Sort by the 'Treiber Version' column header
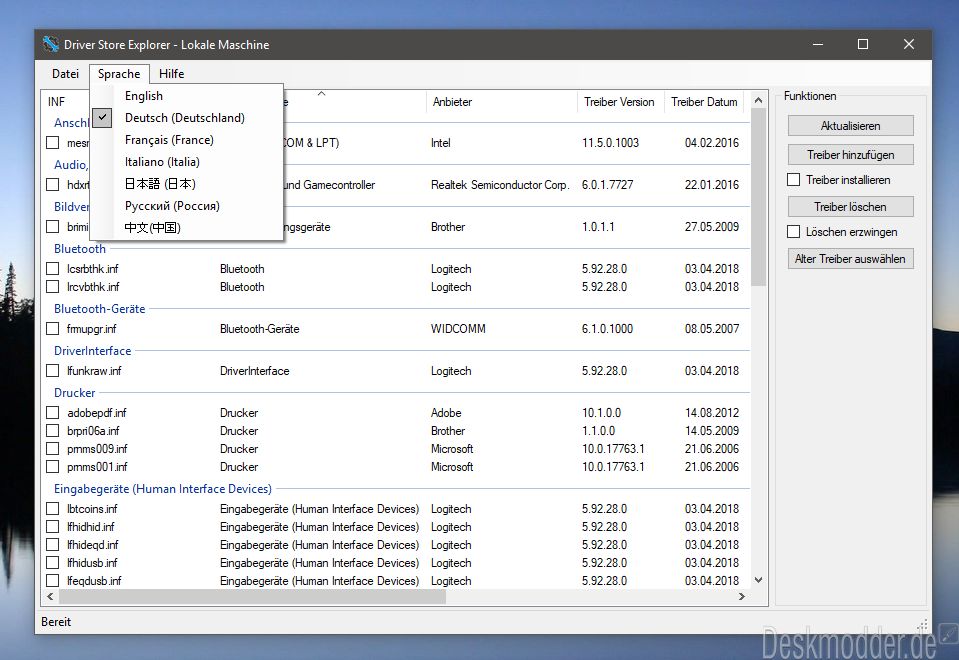959x660 pixels. pyautogui.click(x=618, y=102)
